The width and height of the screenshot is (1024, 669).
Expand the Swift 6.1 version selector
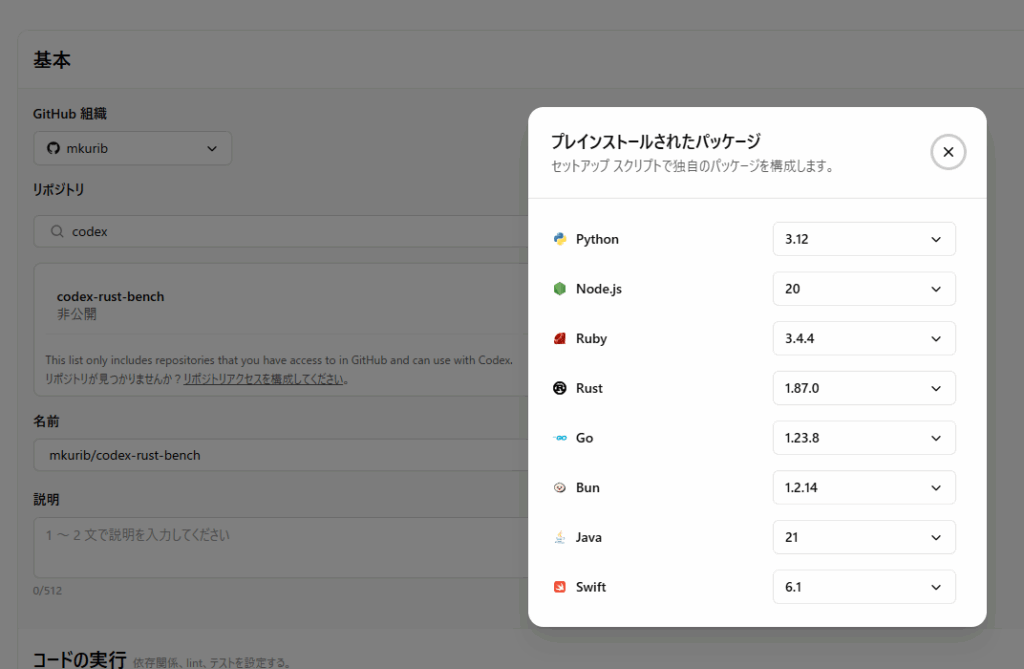[864, 587]
